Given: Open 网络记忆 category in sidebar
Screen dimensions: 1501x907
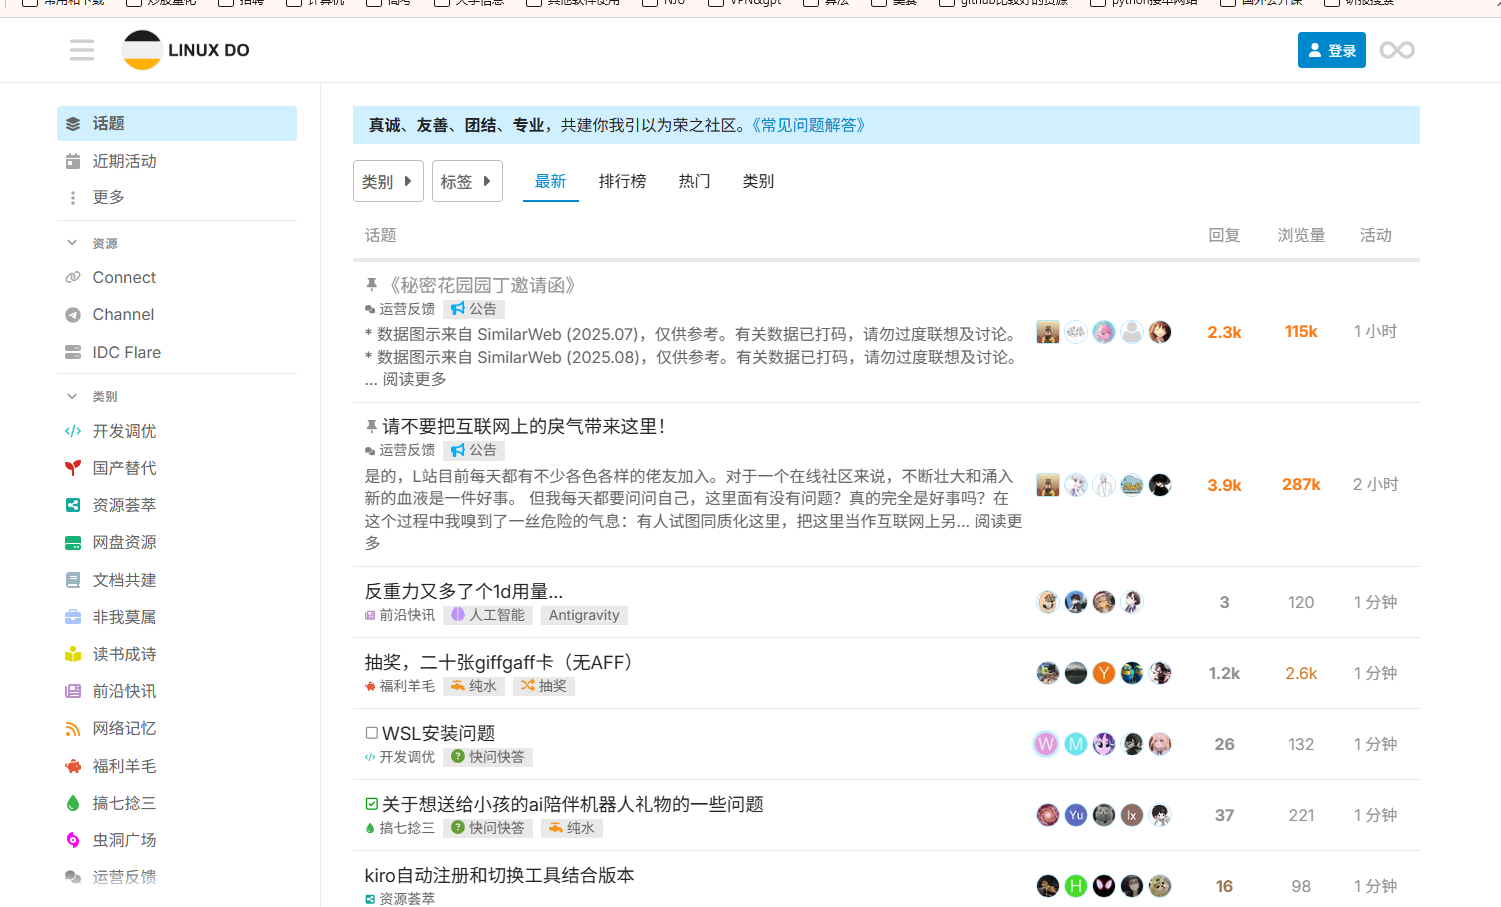Looking at the screenshot, I should [x=124, y=728].
